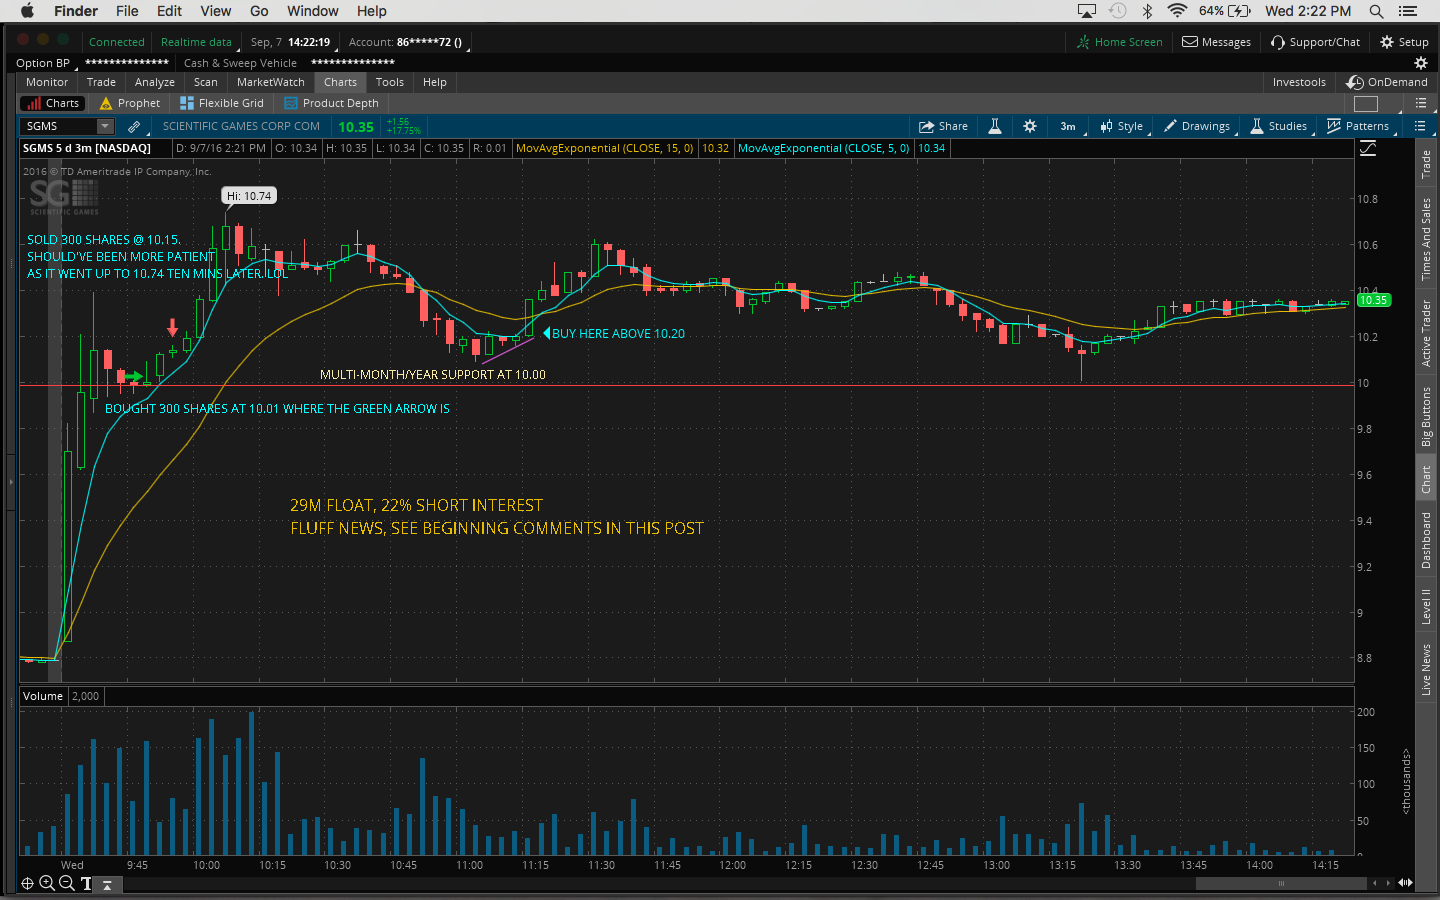Click the Volume study label
Image resolution: width=1440 pixels, height=900 pixels.
tap(43, 696)
